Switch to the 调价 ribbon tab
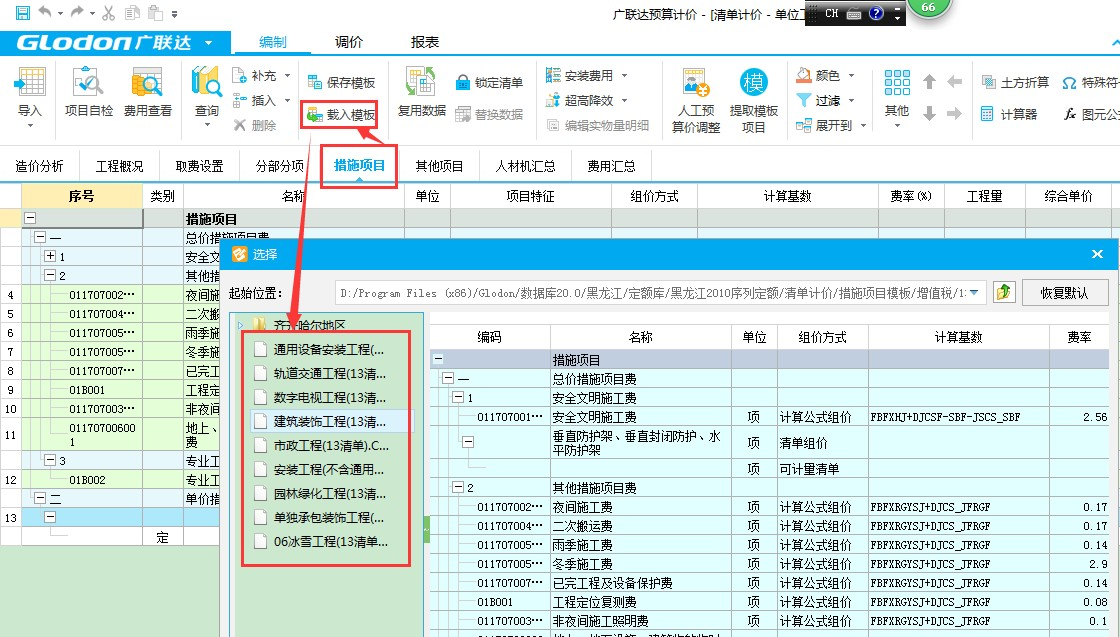The image size is (1120, 637). click(349, 42)
